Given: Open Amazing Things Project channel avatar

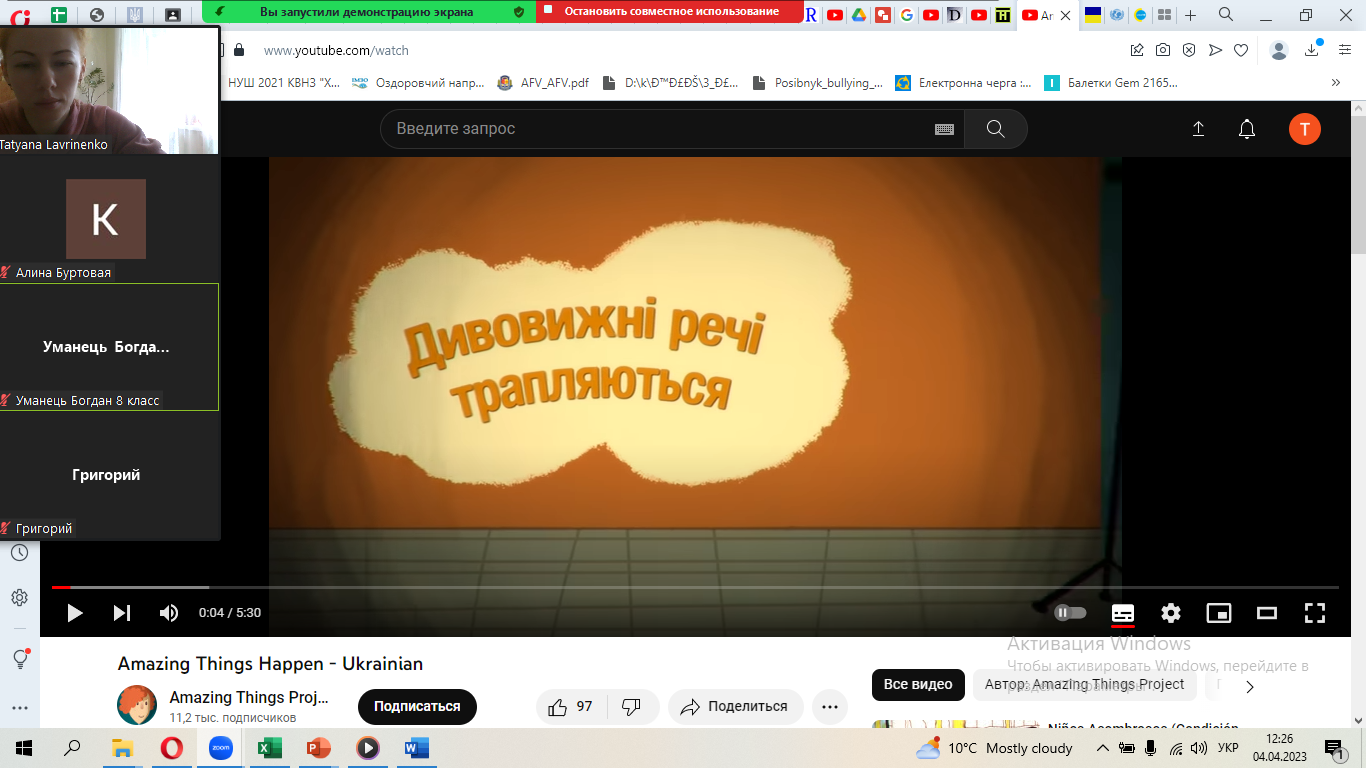Looking at the screenshot, I should [137, 706].
